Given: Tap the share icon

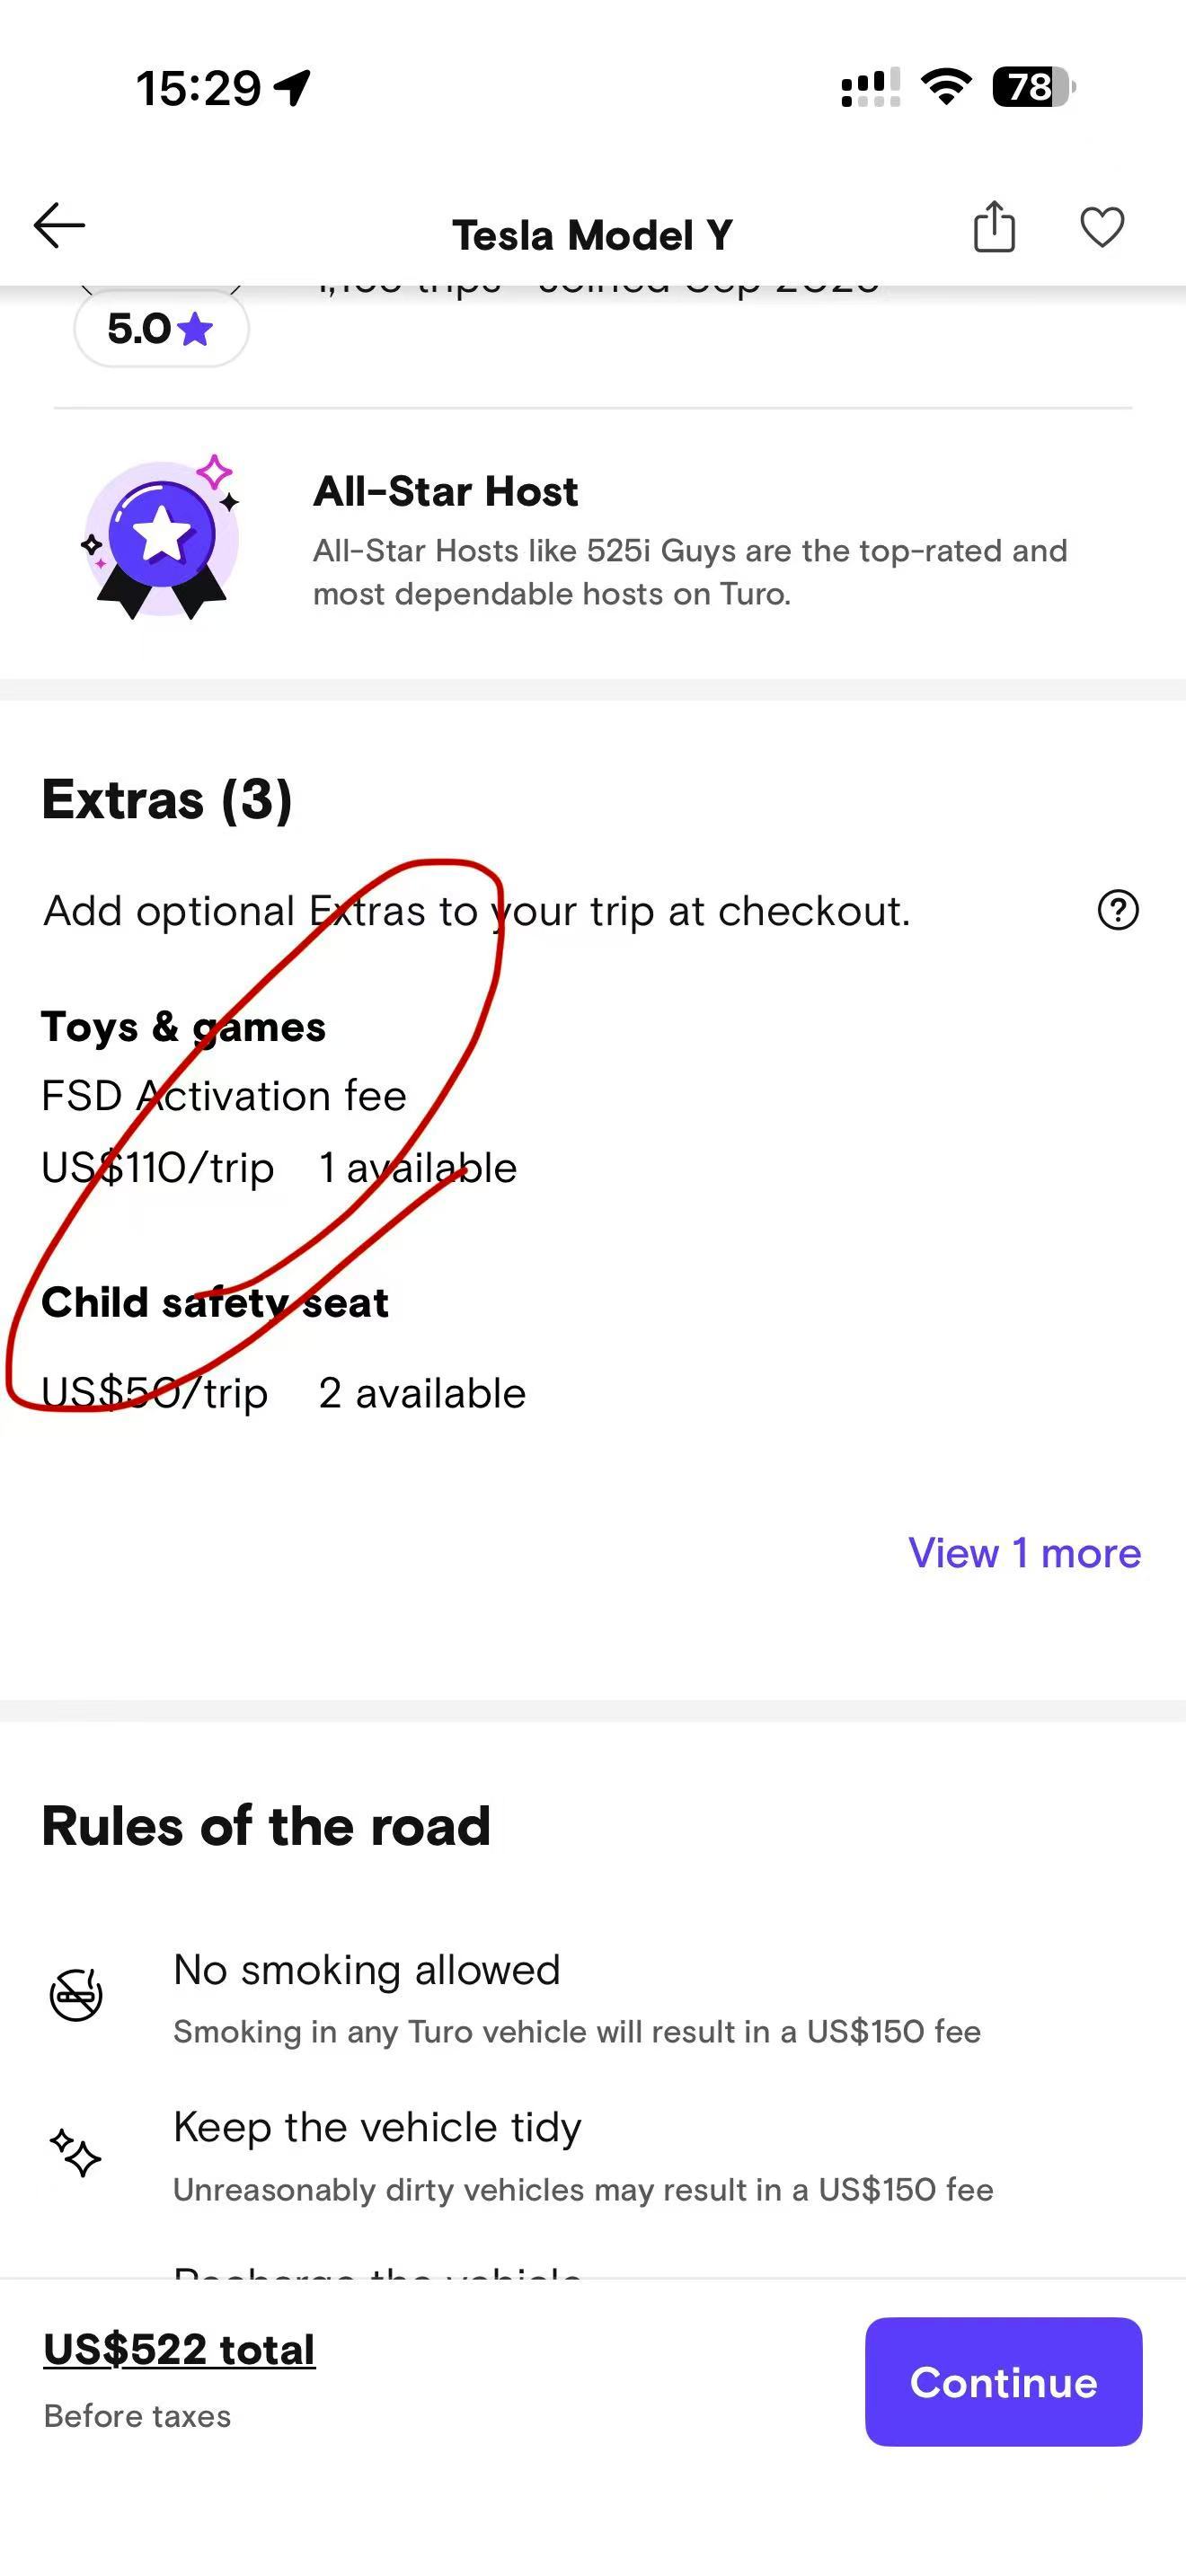Looking at the screenshot, I should tap(994, 227).
